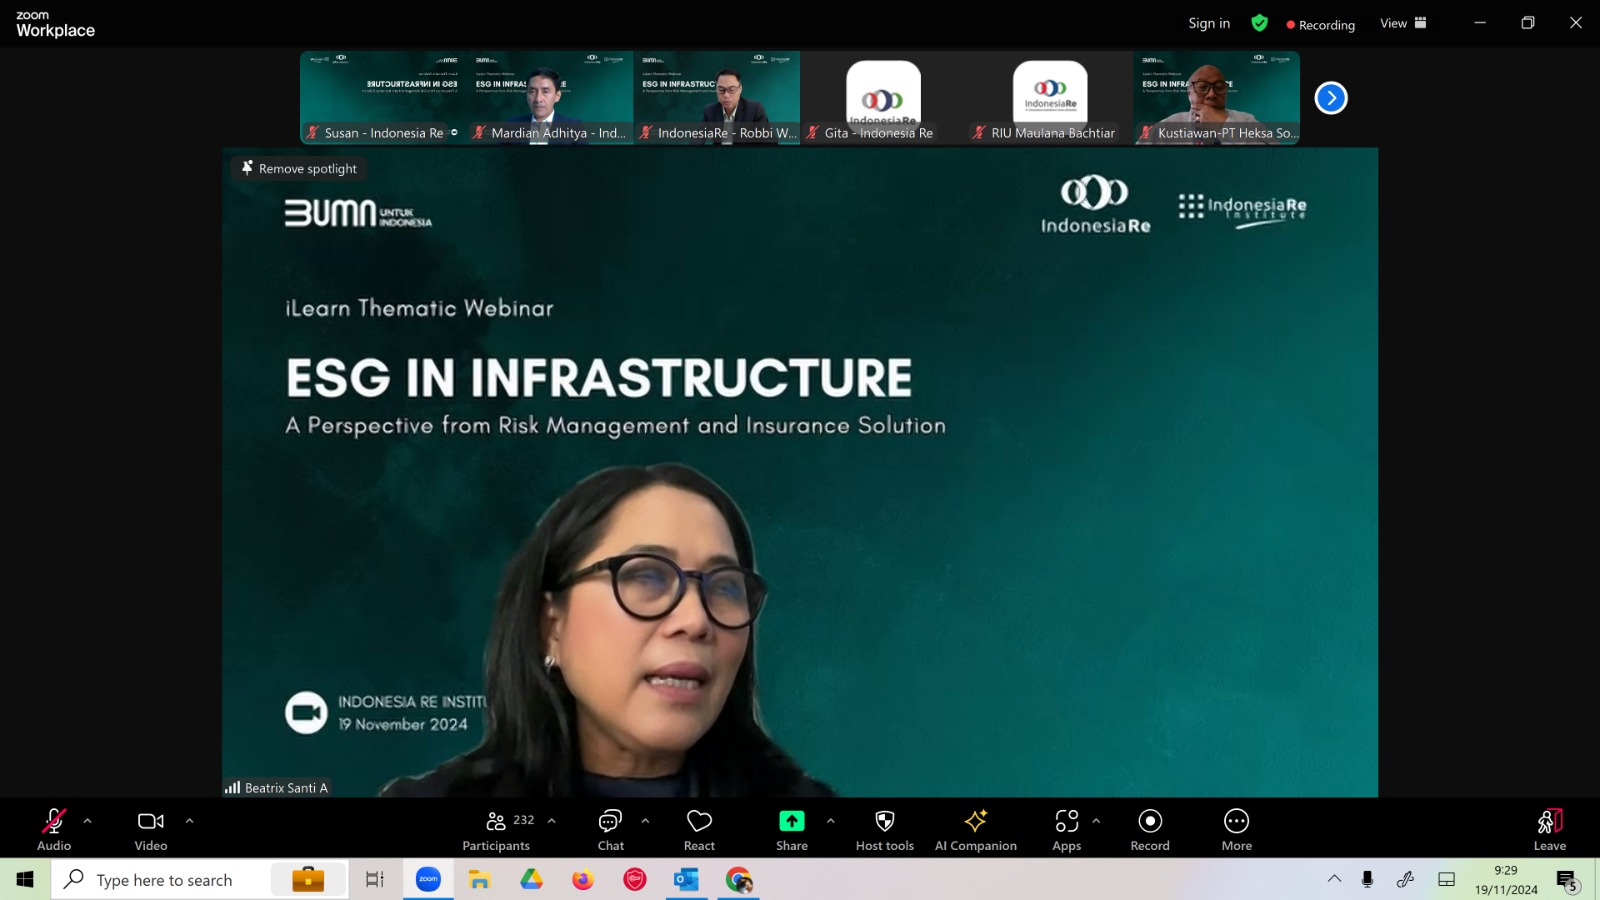Click the taskbar search box
This screenshot has height=900, width=1600.
click(200, 879)
